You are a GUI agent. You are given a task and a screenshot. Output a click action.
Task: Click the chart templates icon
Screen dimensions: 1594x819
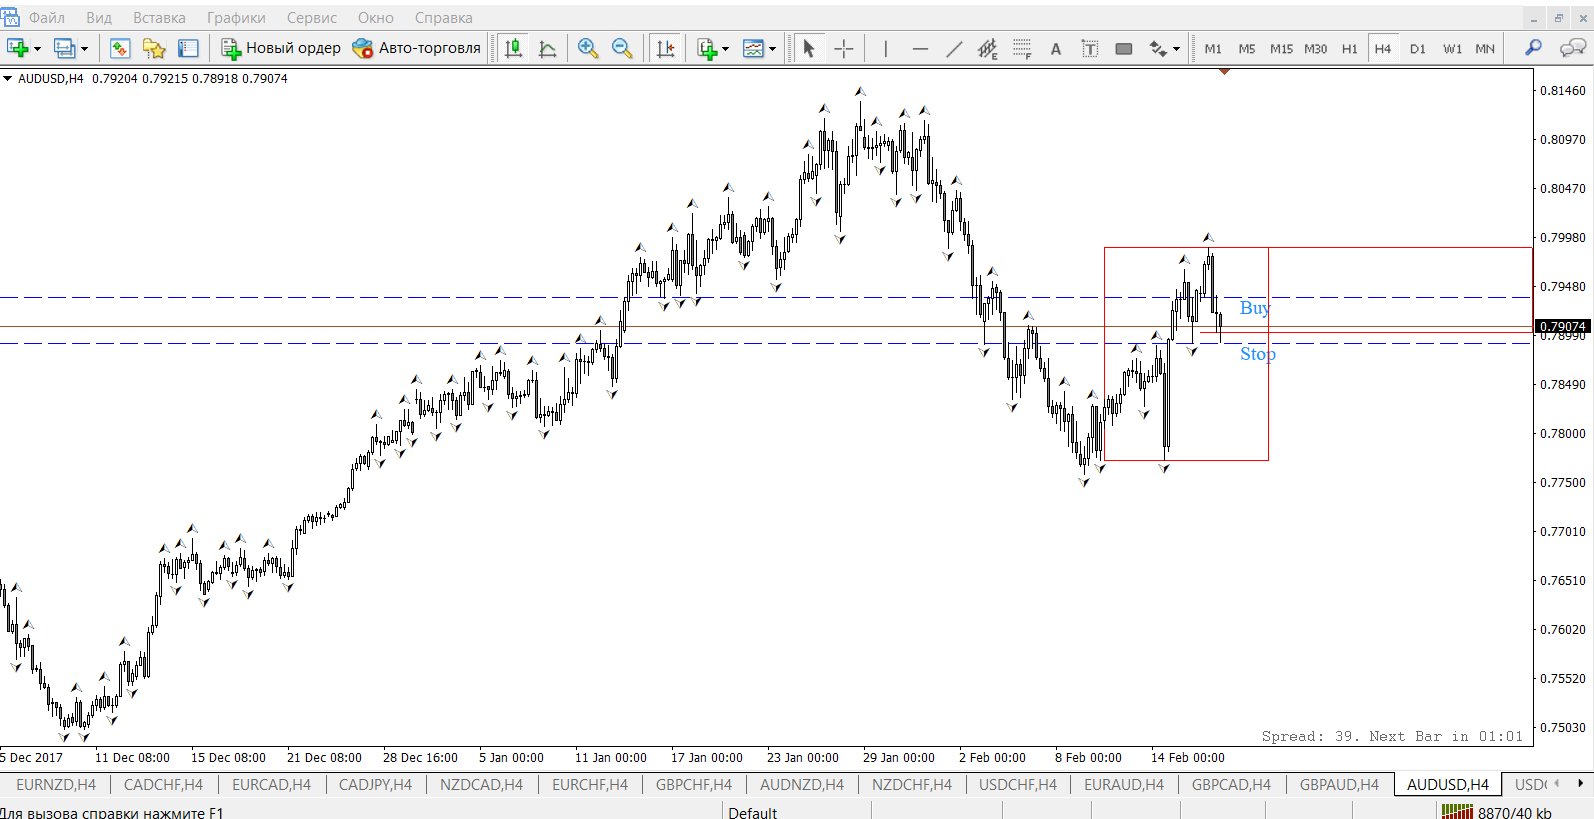[x=754, y=48]
